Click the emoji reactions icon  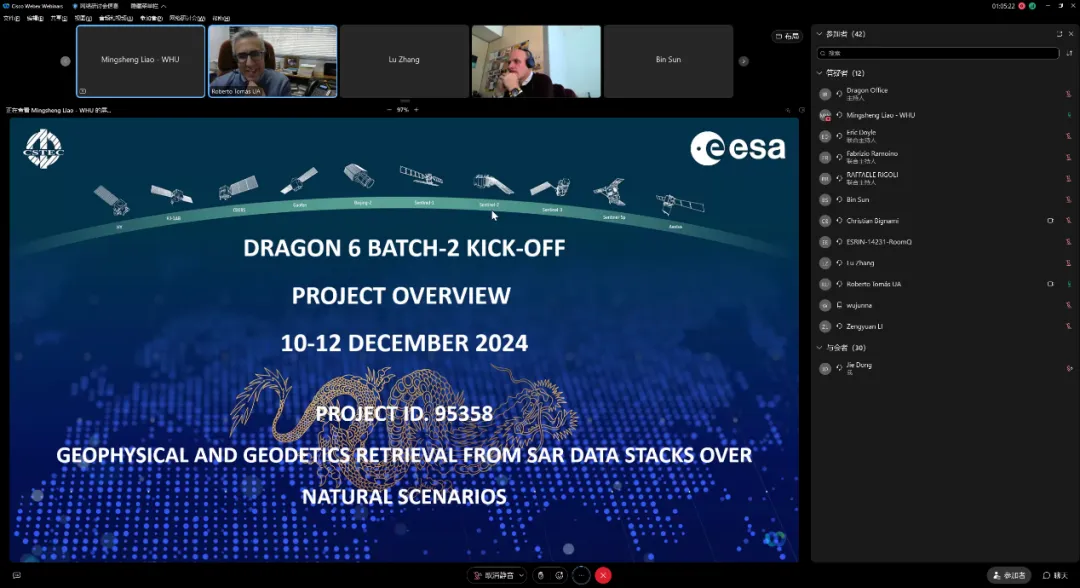(559, 575)
